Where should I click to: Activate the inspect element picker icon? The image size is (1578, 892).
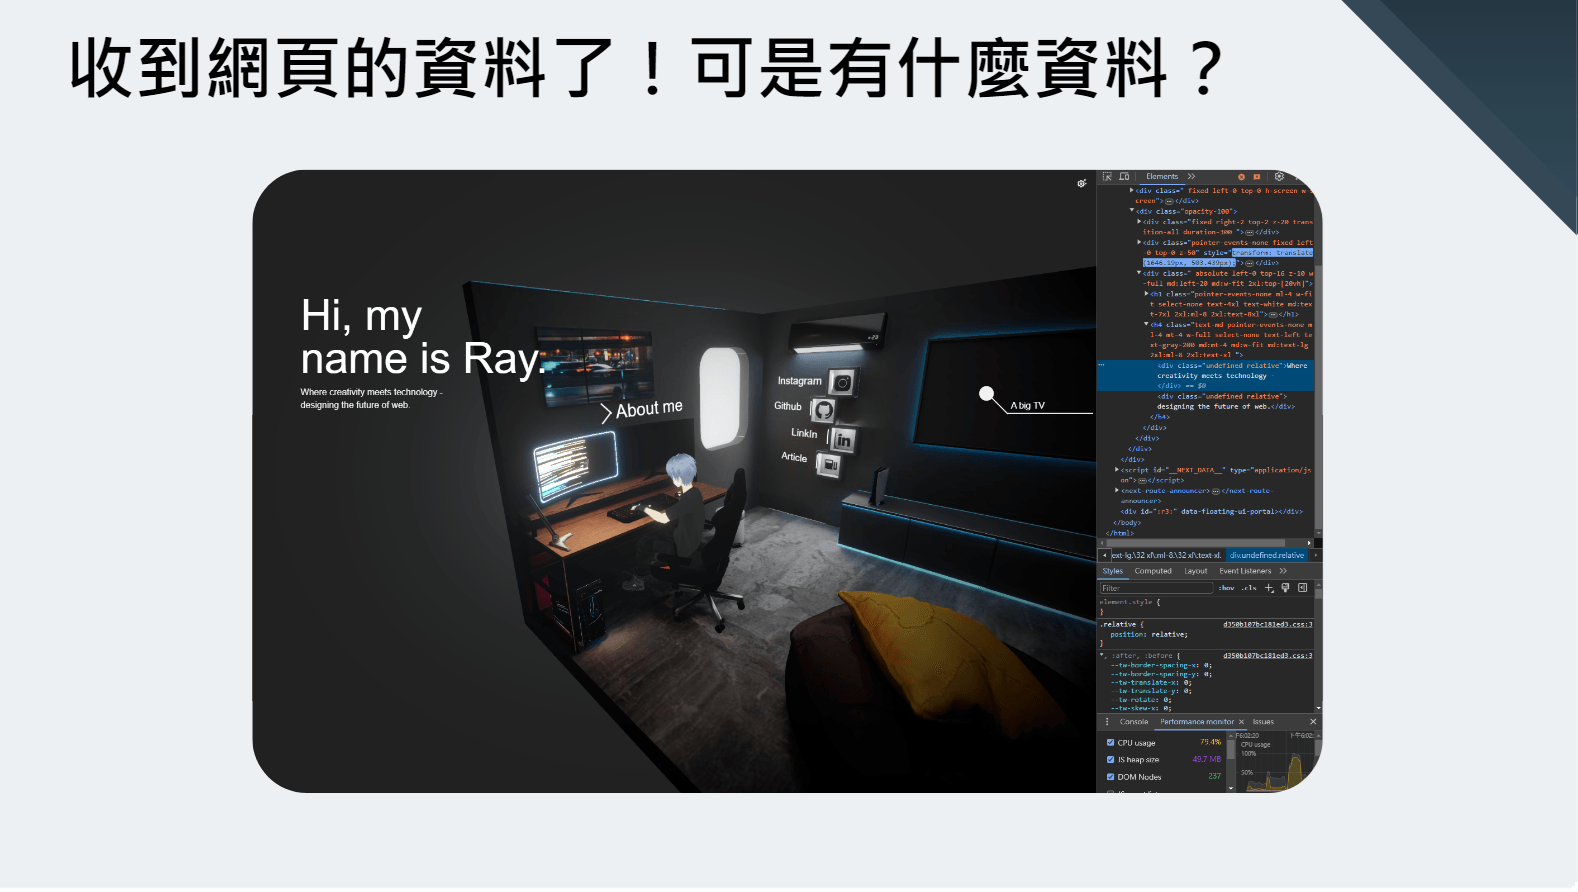tap(1107, 177)
